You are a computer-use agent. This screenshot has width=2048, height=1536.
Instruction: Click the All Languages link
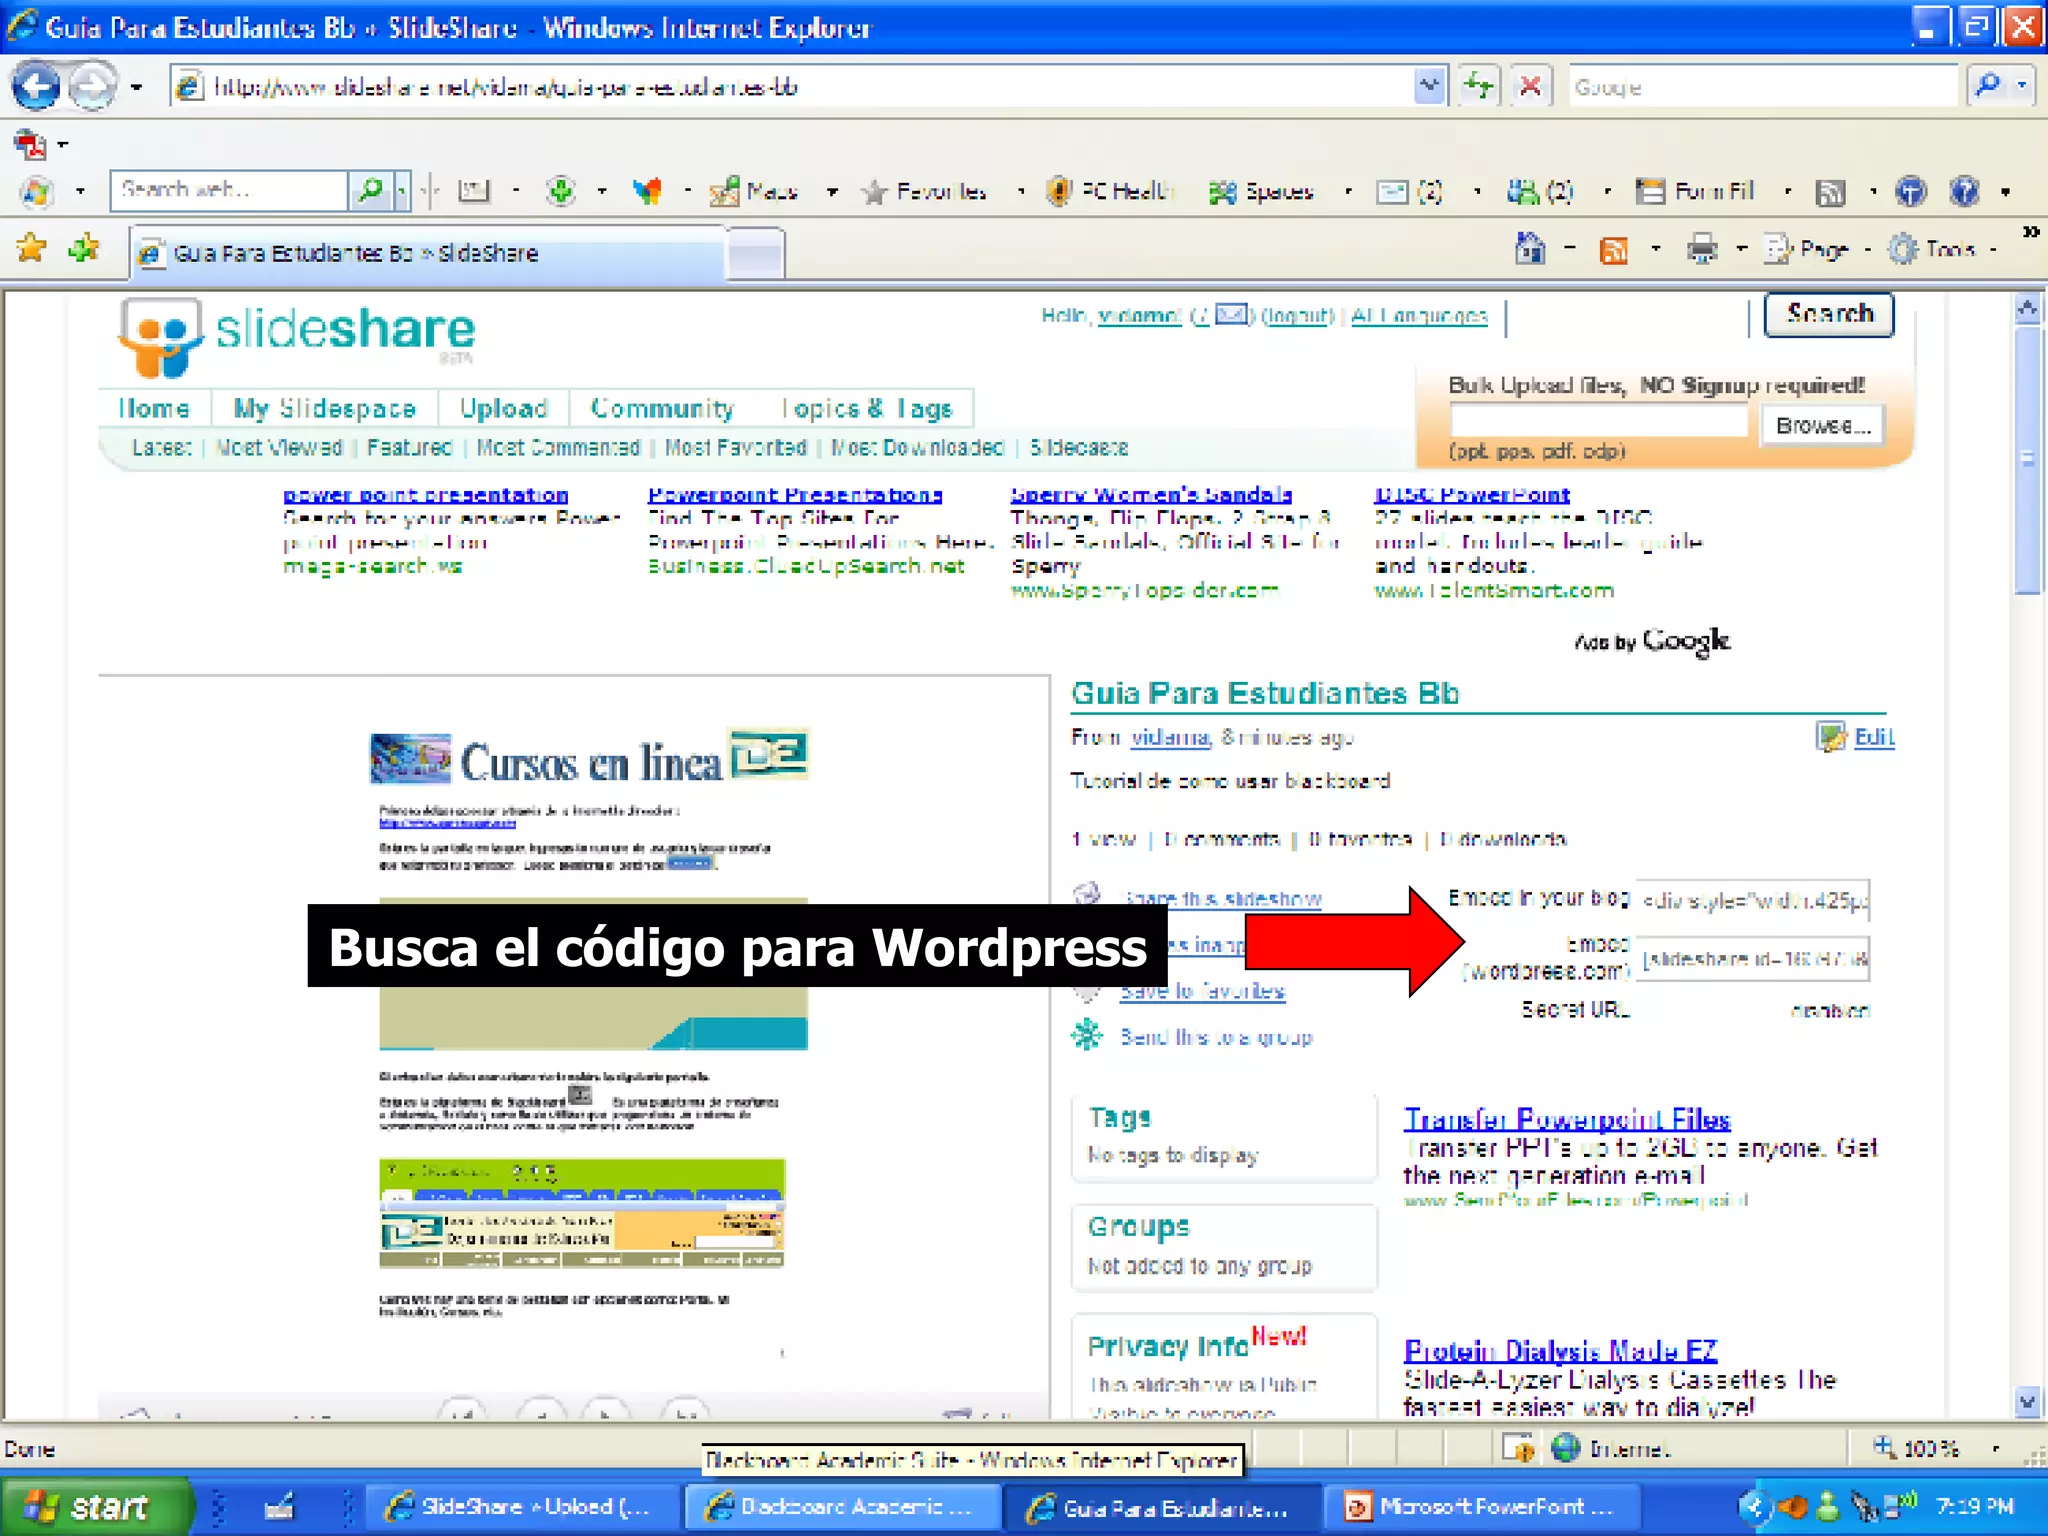coord(1419,316)
